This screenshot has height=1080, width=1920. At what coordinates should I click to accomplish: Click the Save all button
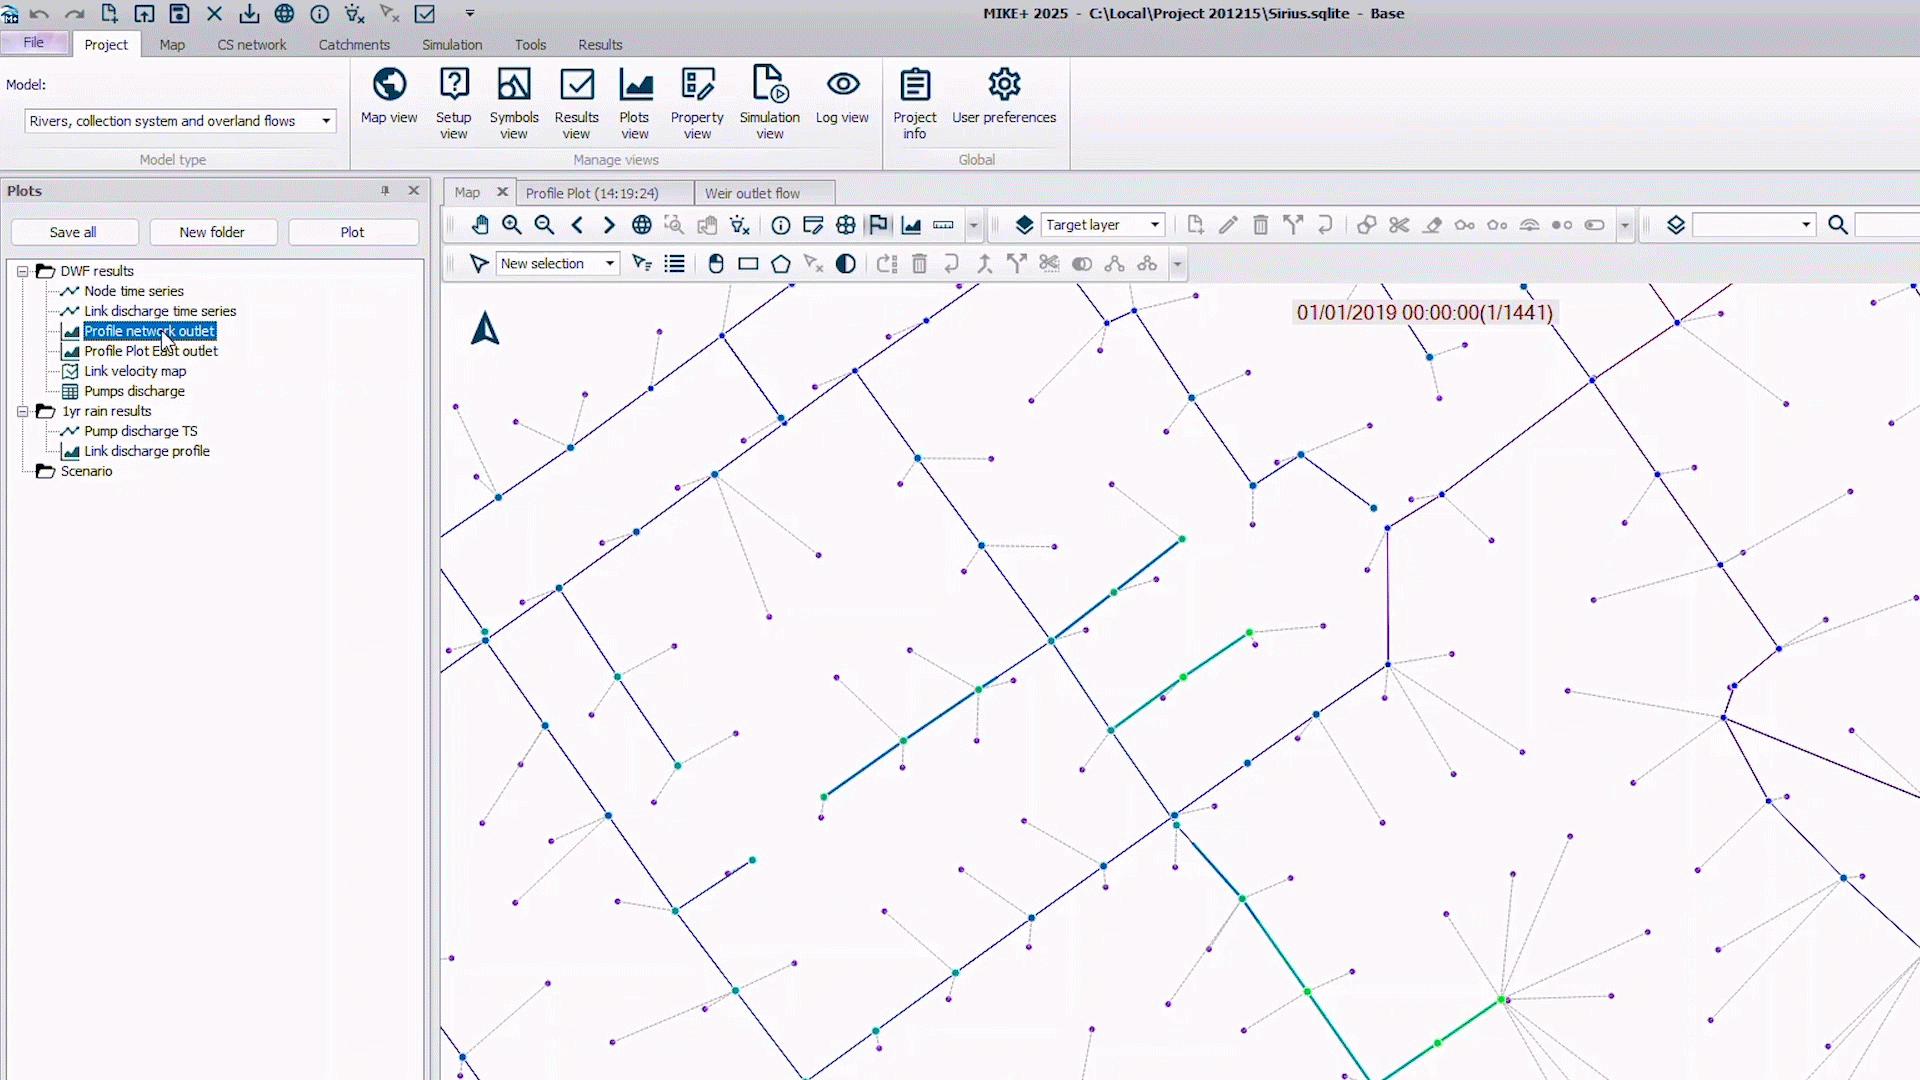pyautogui.click(x=73, y=232)
